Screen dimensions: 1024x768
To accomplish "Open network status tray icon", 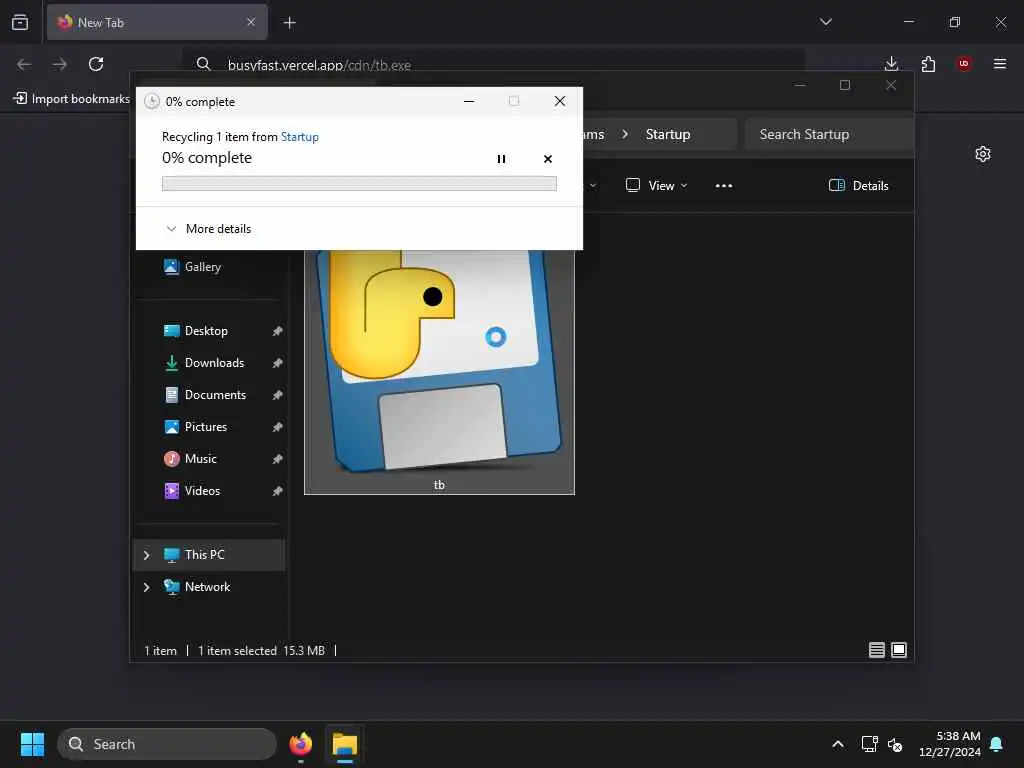I will point(869,744).
